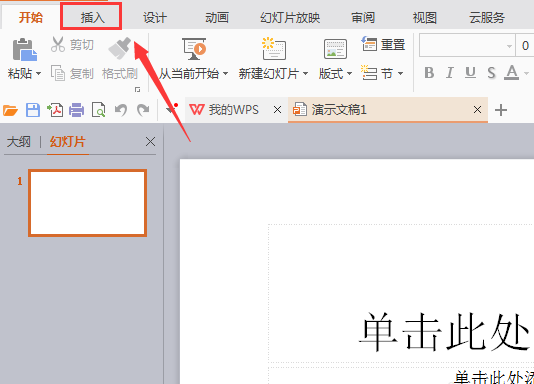Close the 我的WPS tab
Screen dimensions: 534x384
coord(278,110)
